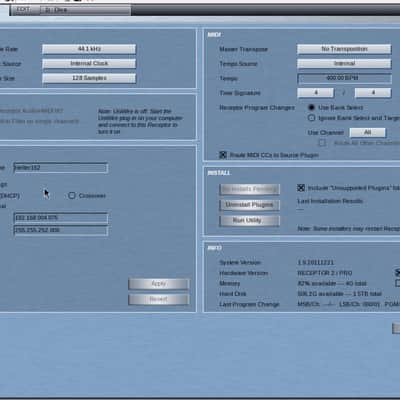Click the Memory available value text
This screenshot has width=400, height=400.
pyautogui.click(x=332, y=283)
